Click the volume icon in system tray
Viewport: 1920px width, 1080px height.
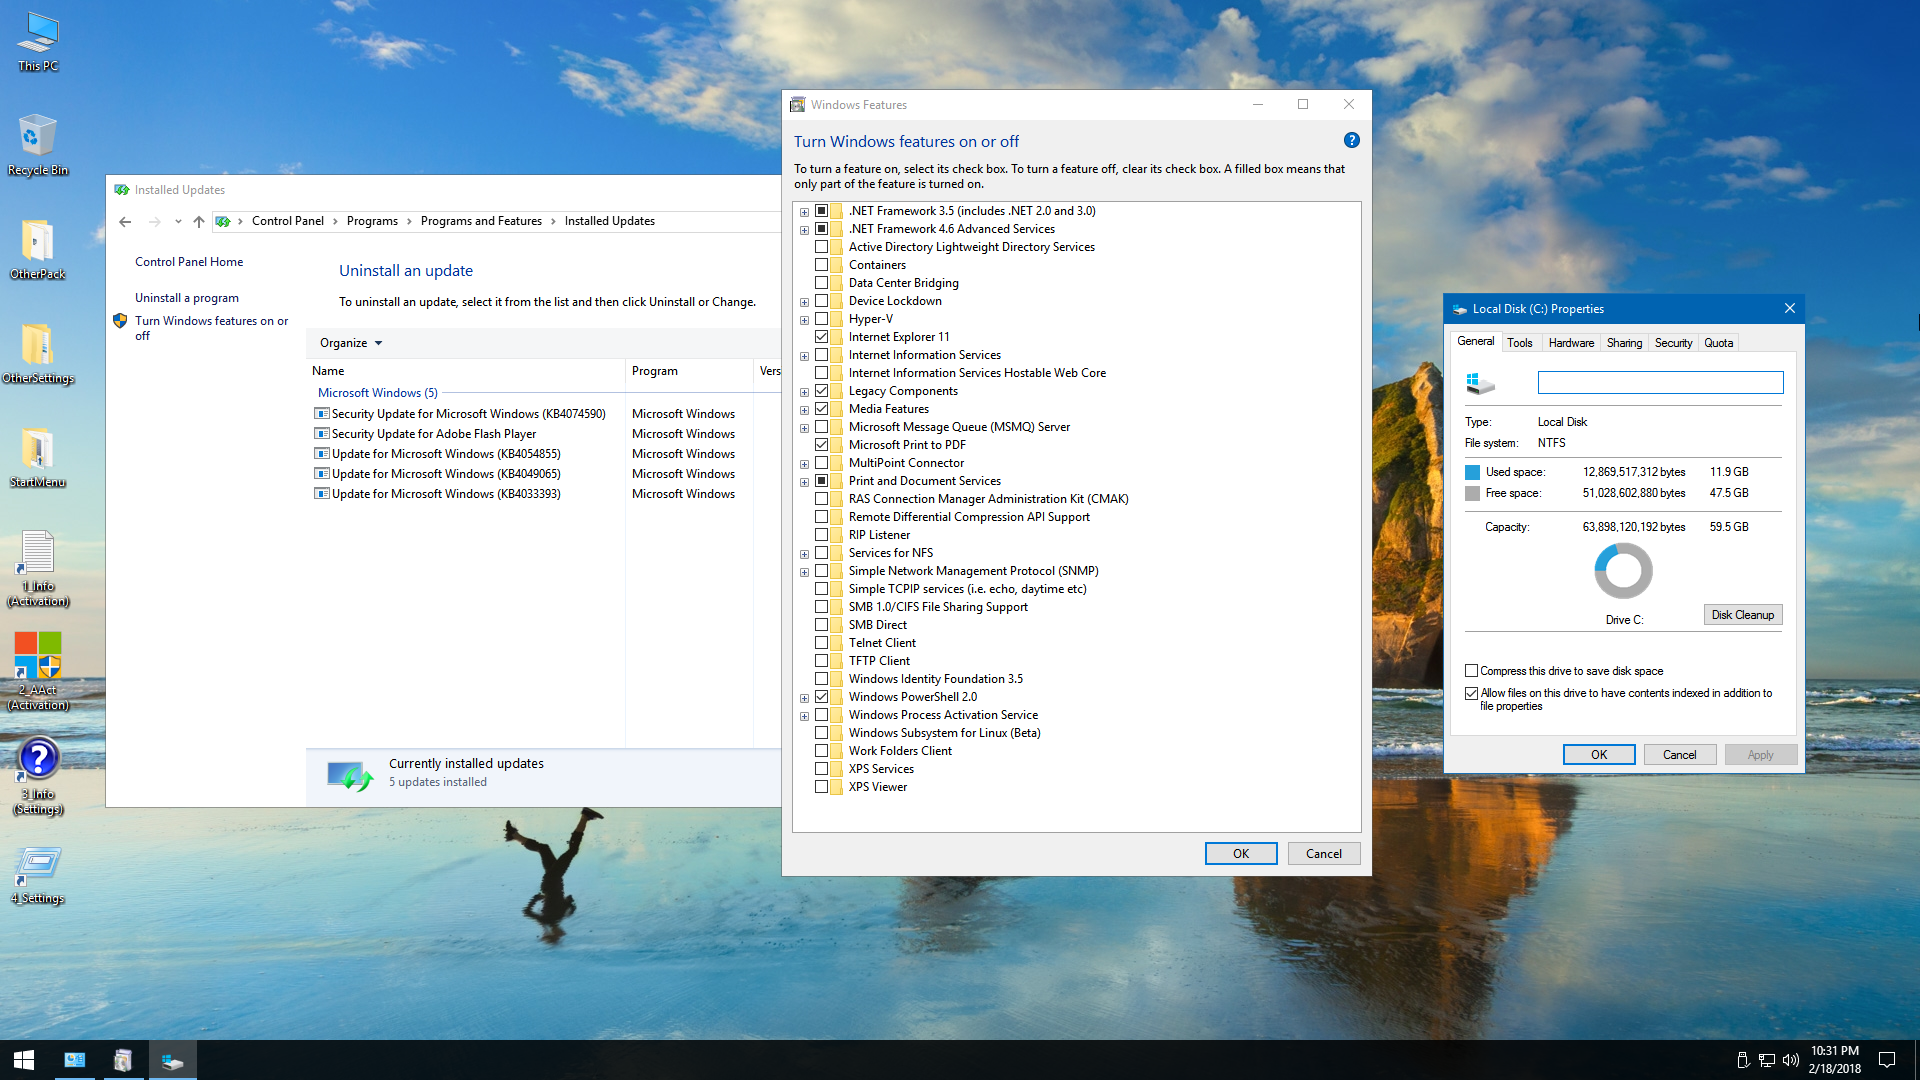(x=1790, y=1060)
